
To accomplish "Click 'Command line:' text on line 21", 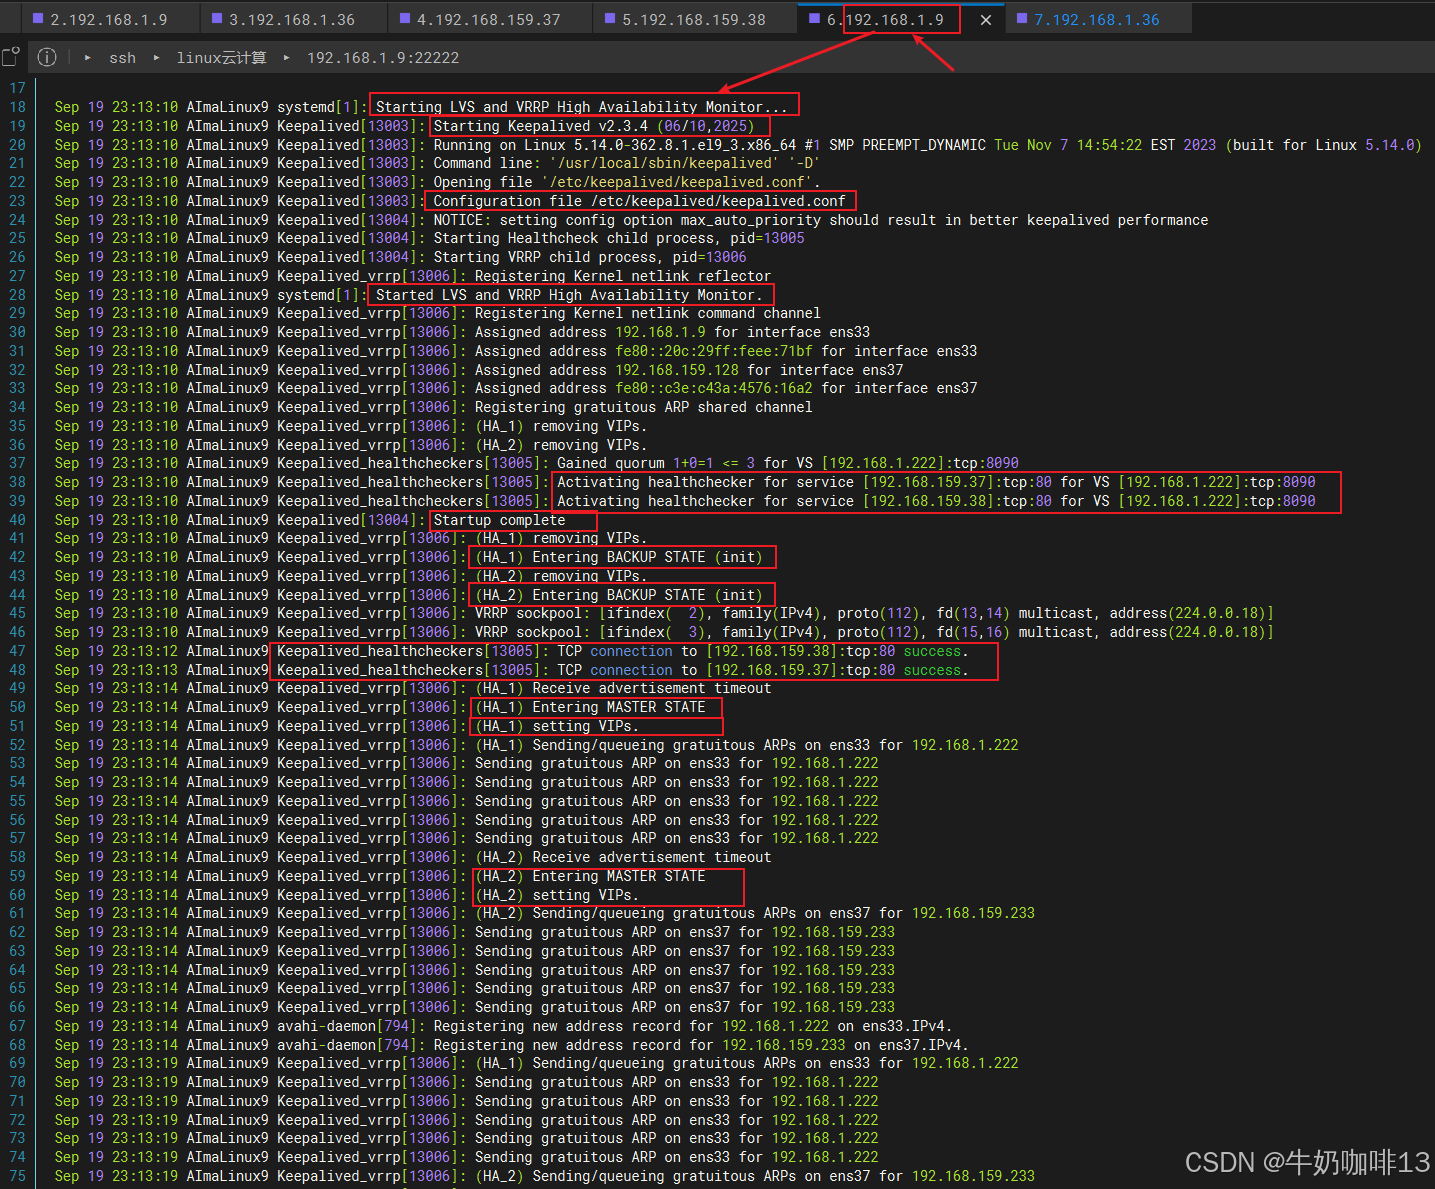I will [487, 163].
